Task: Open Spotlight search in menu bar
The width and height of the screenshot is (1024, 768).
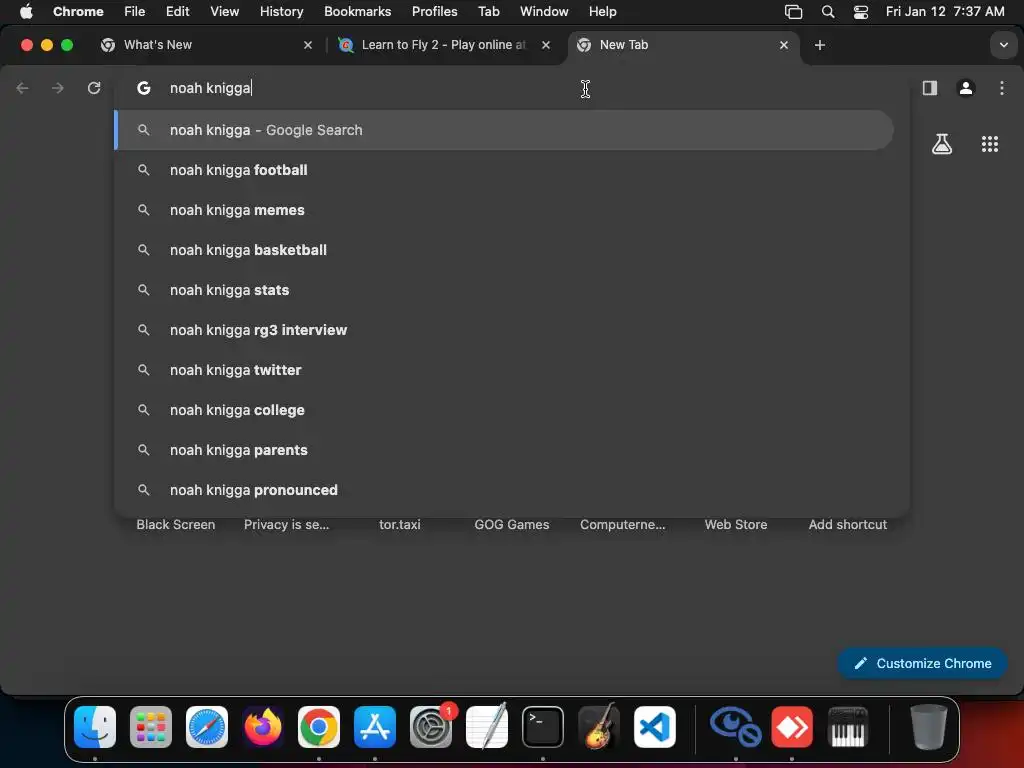Action: (x=827, y=11)
